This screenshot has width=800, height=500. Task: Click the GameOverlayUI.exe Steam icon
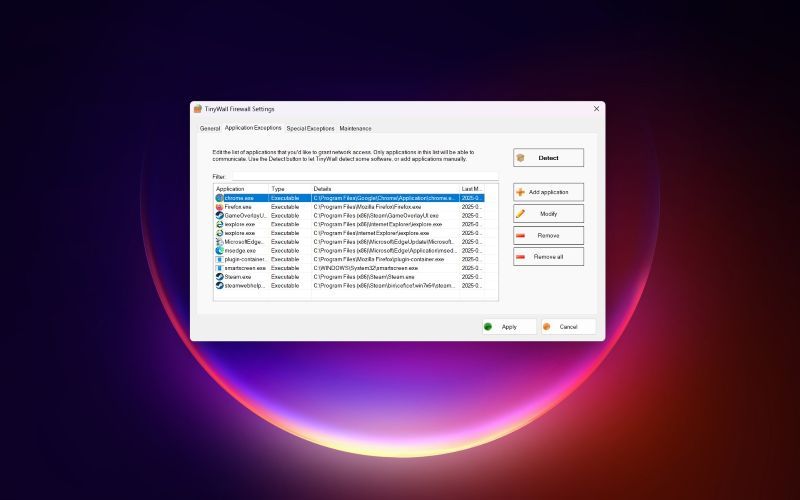(x=219, y=215)
